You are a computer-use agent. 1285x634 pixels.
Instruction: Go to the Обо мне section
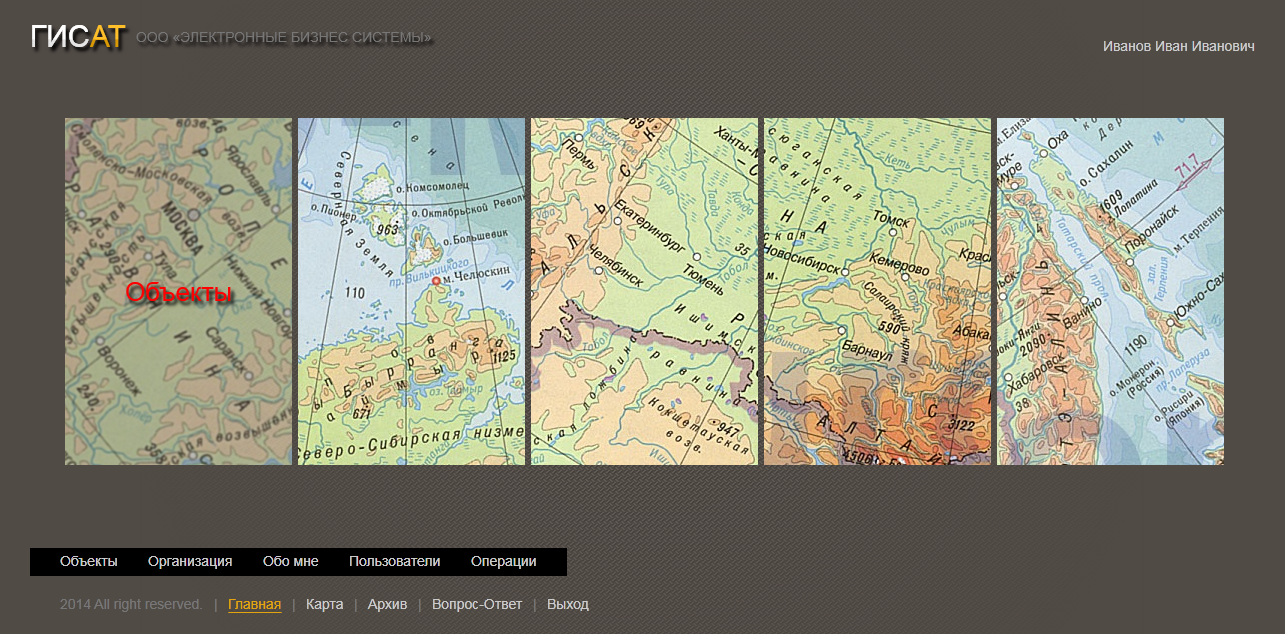290,562
